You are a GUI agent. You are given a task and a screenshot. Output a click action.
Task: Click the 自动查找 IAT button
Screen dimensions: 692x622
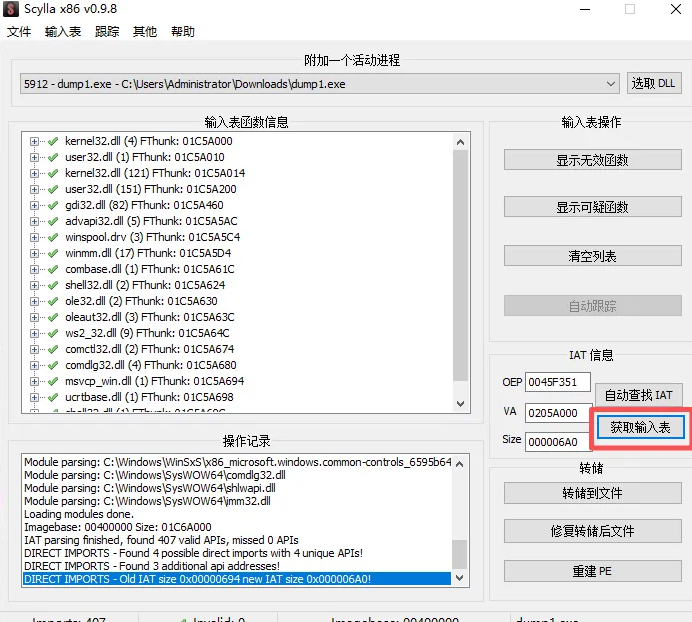[x=638, y=395]
